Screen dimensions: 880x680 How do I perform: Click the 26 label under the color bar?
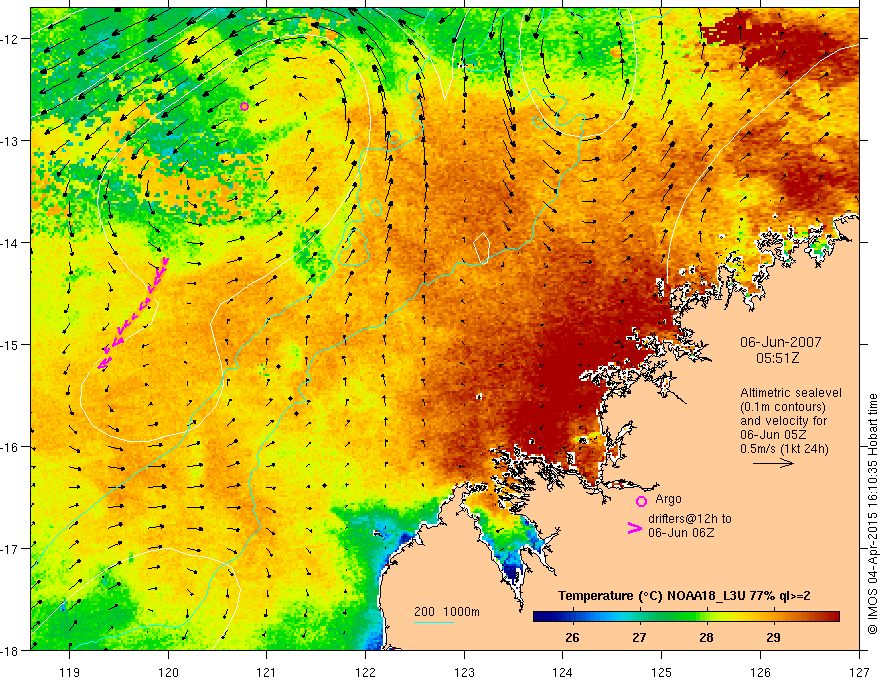572,638
